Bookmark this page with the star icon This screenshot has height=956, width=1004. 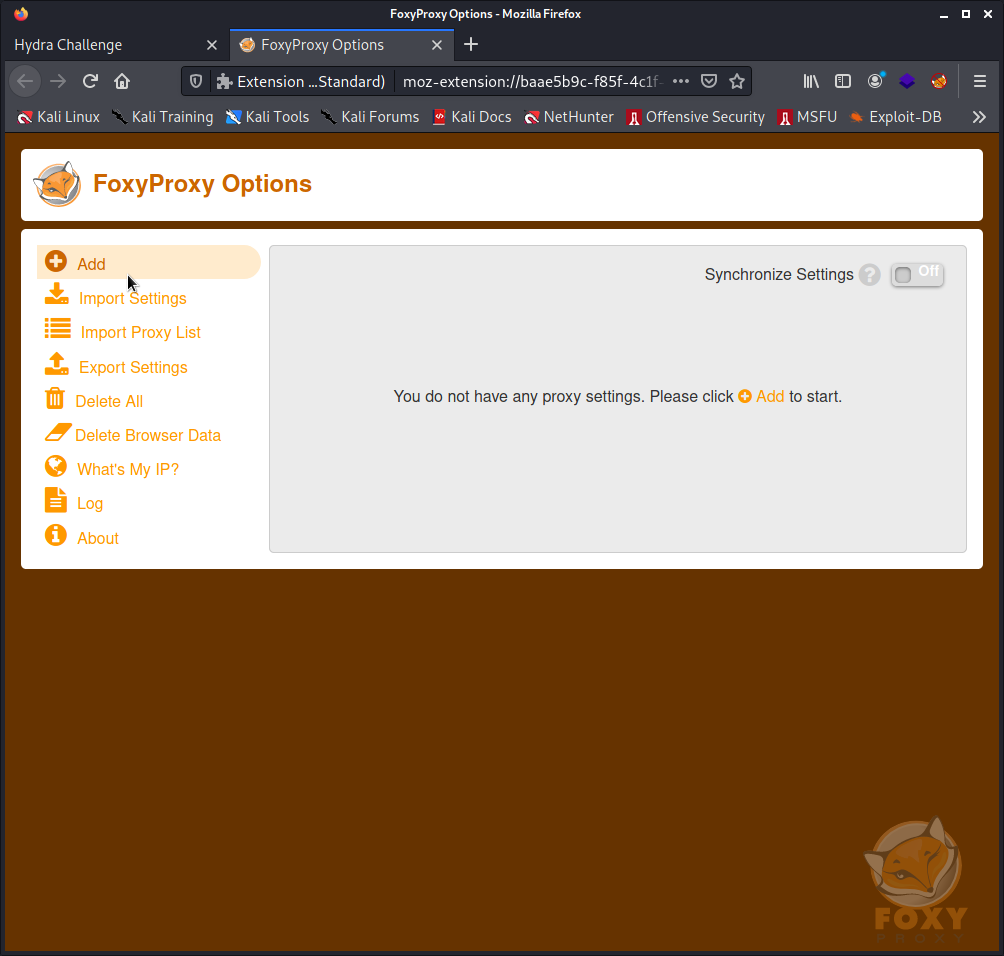click(737, 81)
